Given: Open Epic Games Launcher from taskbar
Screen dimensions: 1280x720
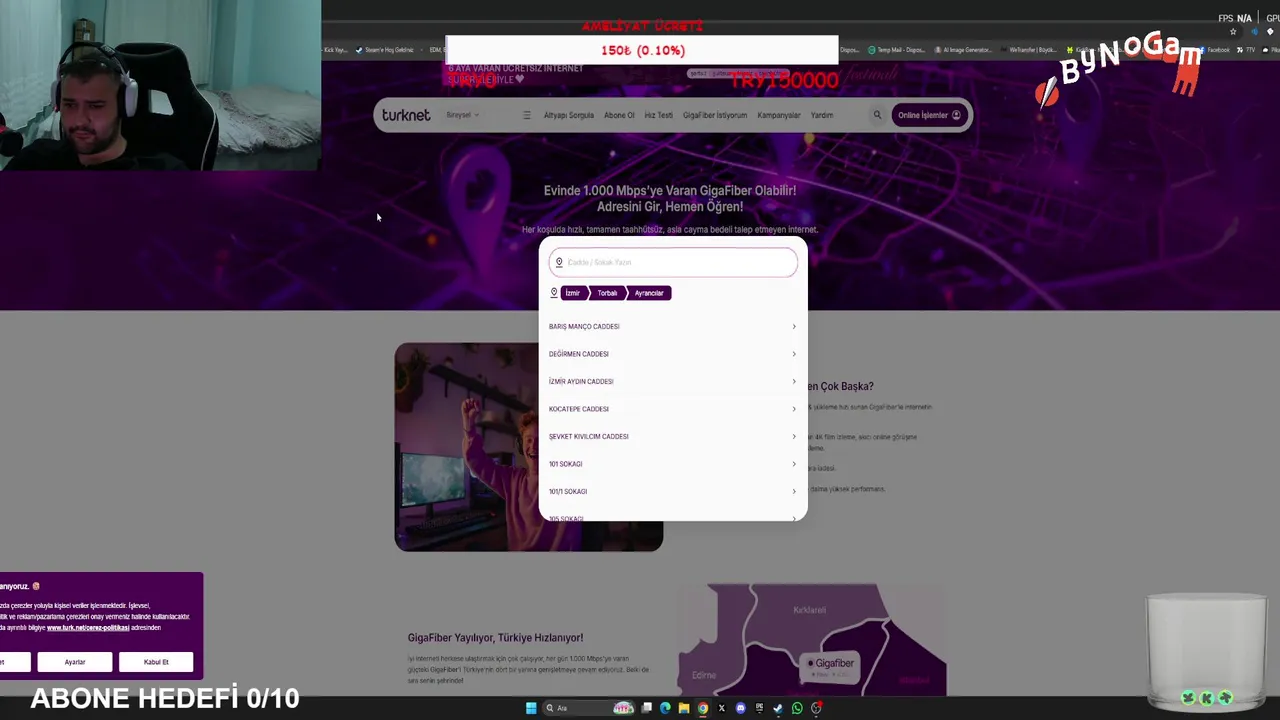Looking at the screenshot, I should click(759, 708).
